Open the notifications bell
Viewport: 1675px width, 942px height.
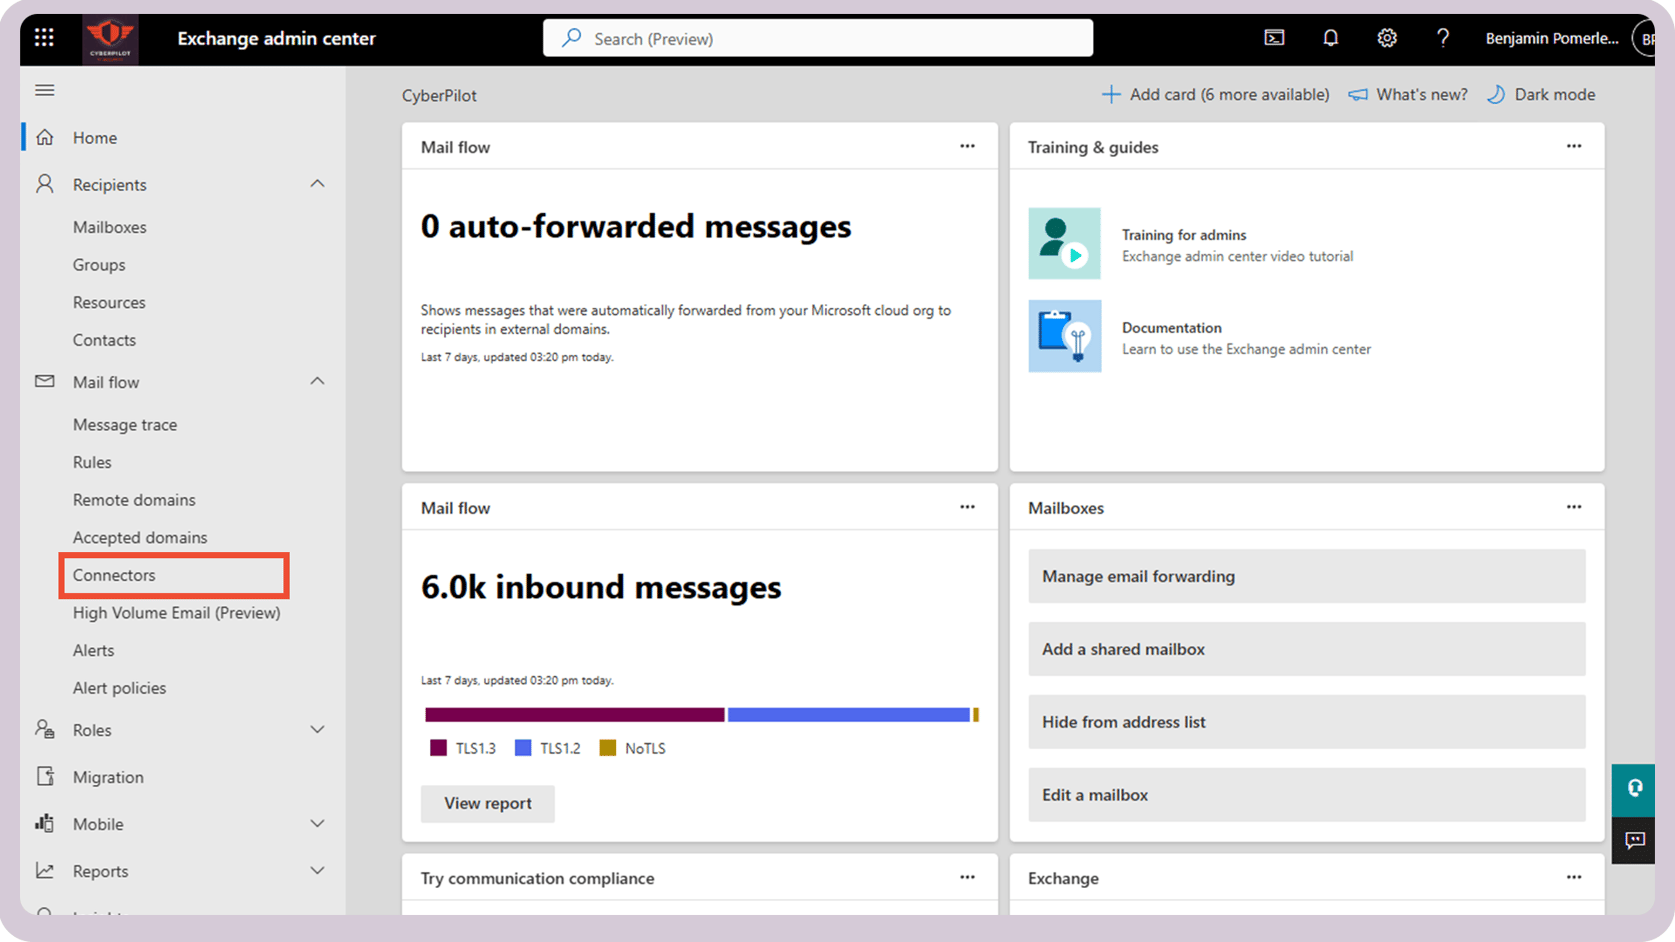tap(1330, 38)
